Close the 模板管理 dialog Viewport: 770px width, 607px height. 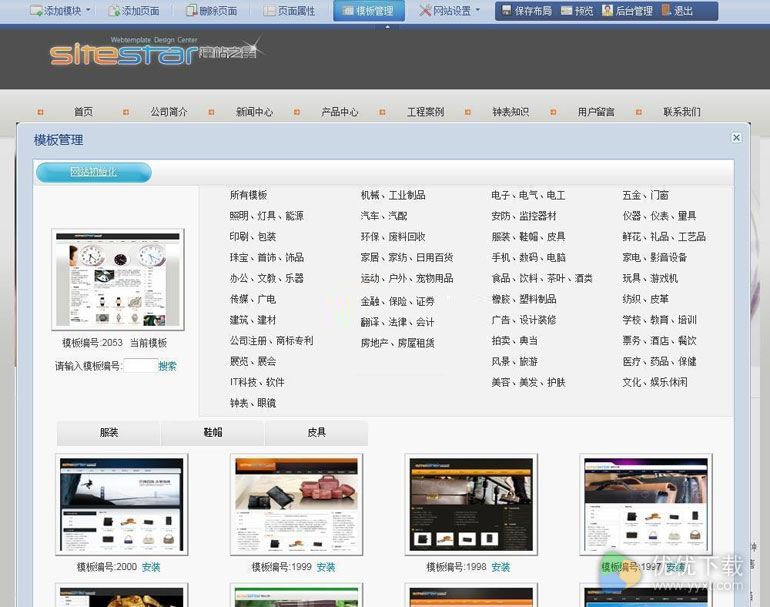pyautogui.click(x=736, y=138)
